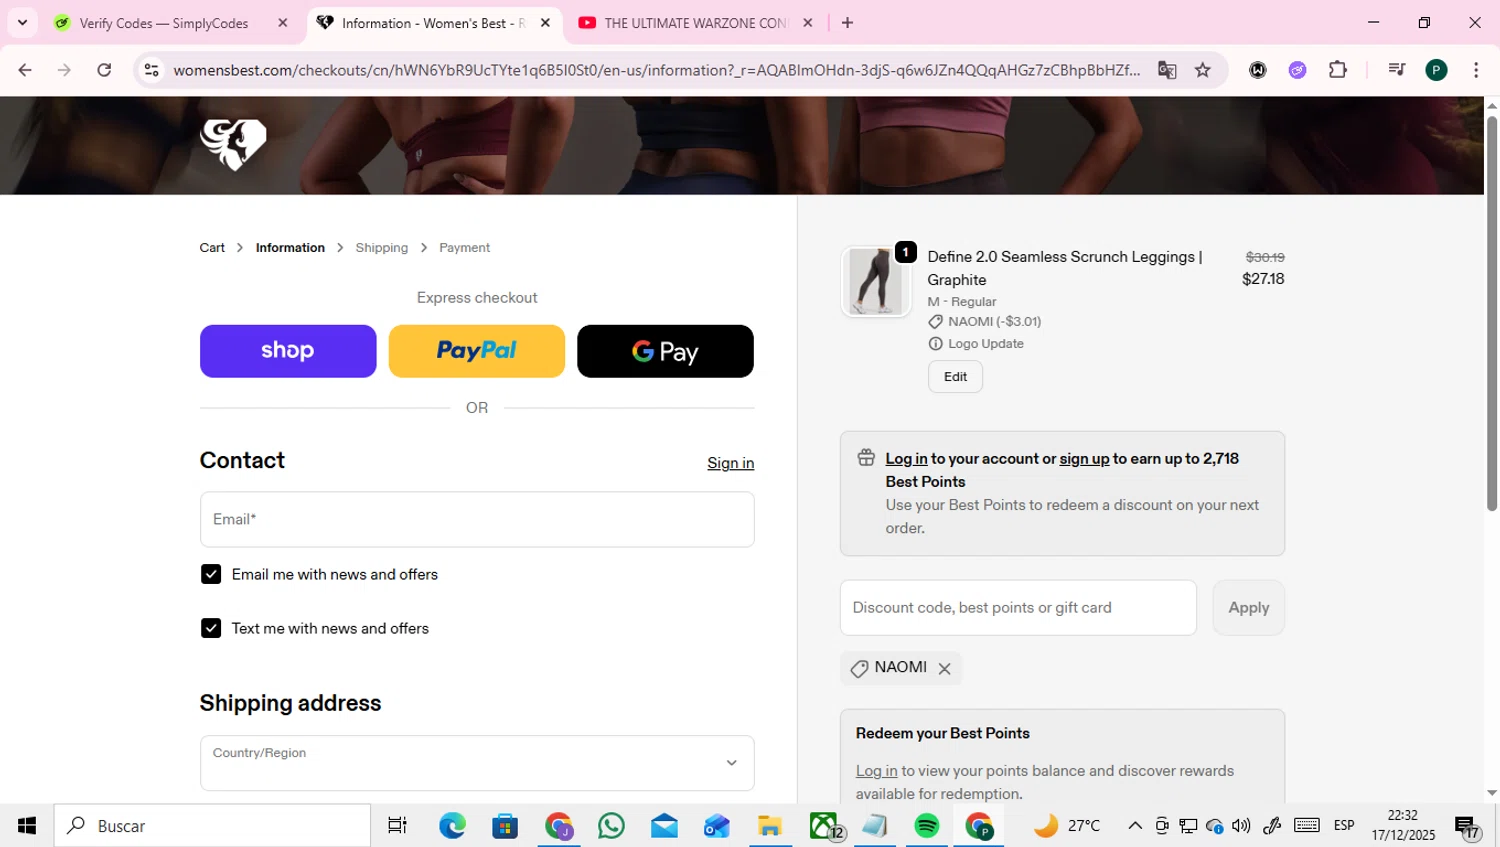Select the Payment breadcrumb step
The image size is (1500, 847).
coord(465,248)
